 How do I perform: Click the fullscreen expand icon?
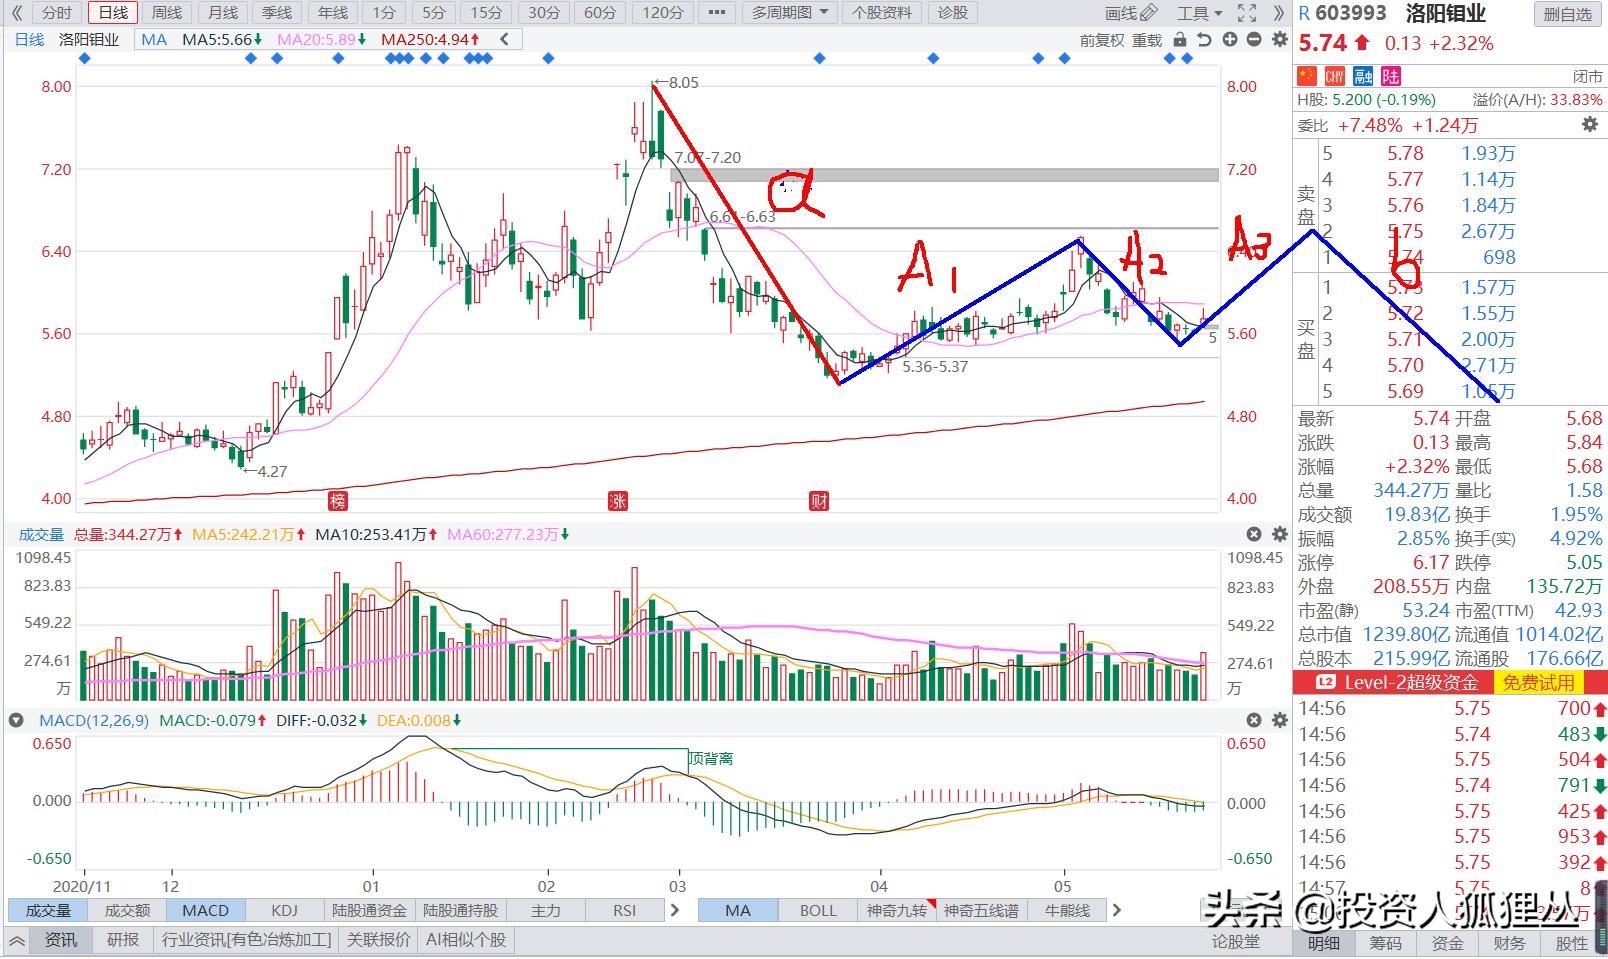tap(1246, 13)
